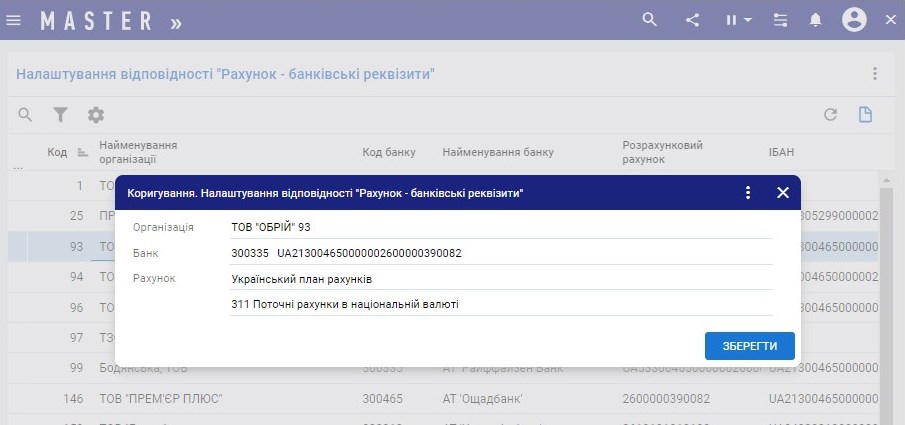Click the page title Налаштування відповідності
This screenshot has width=905, height=425.
(225, 74)
